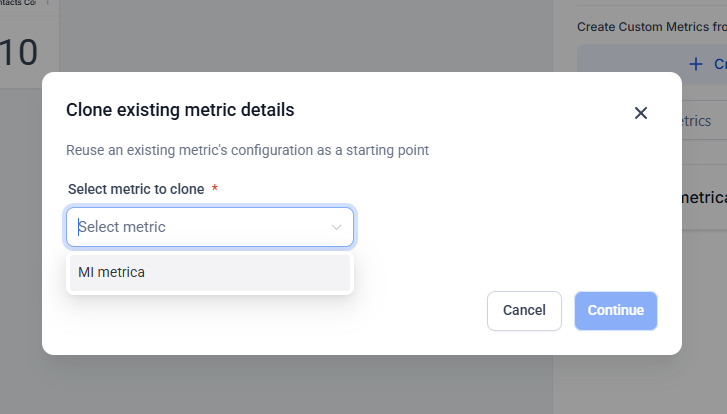Image resolution: width=727 pixels, height=414 pixels.
Task: Click the 'Reuse an existing metric's configuration' description
Action: coord(247,150)
